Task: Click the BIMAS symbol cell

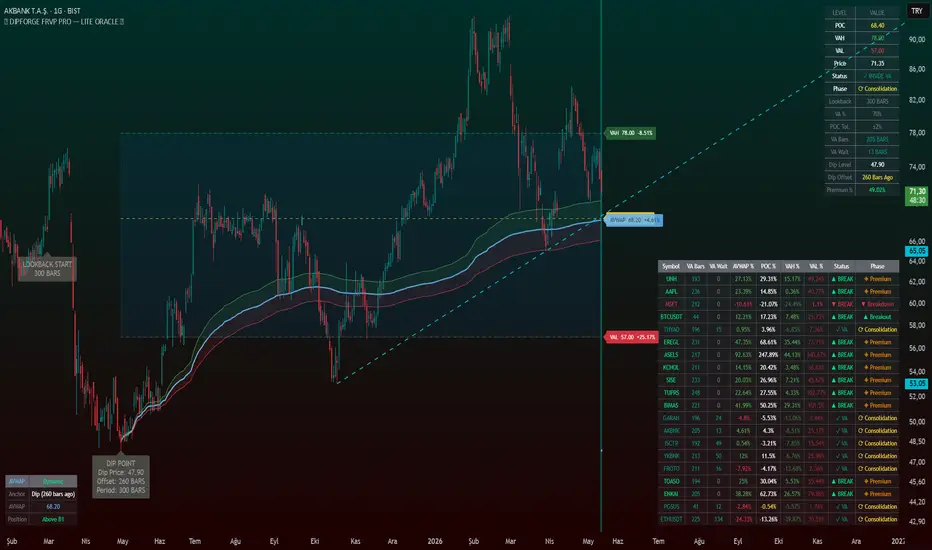Action: coord(671,406)
